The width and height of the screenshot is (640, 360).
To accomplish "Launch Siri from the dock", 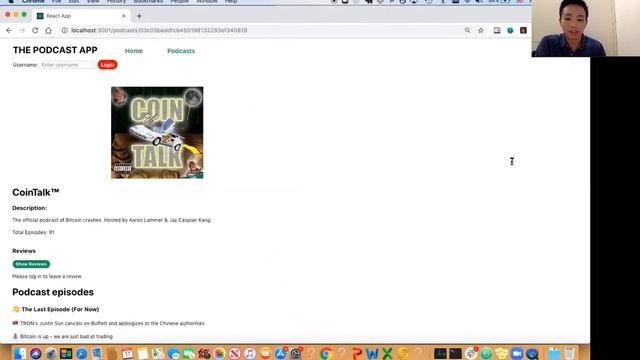I will (36, 353).
